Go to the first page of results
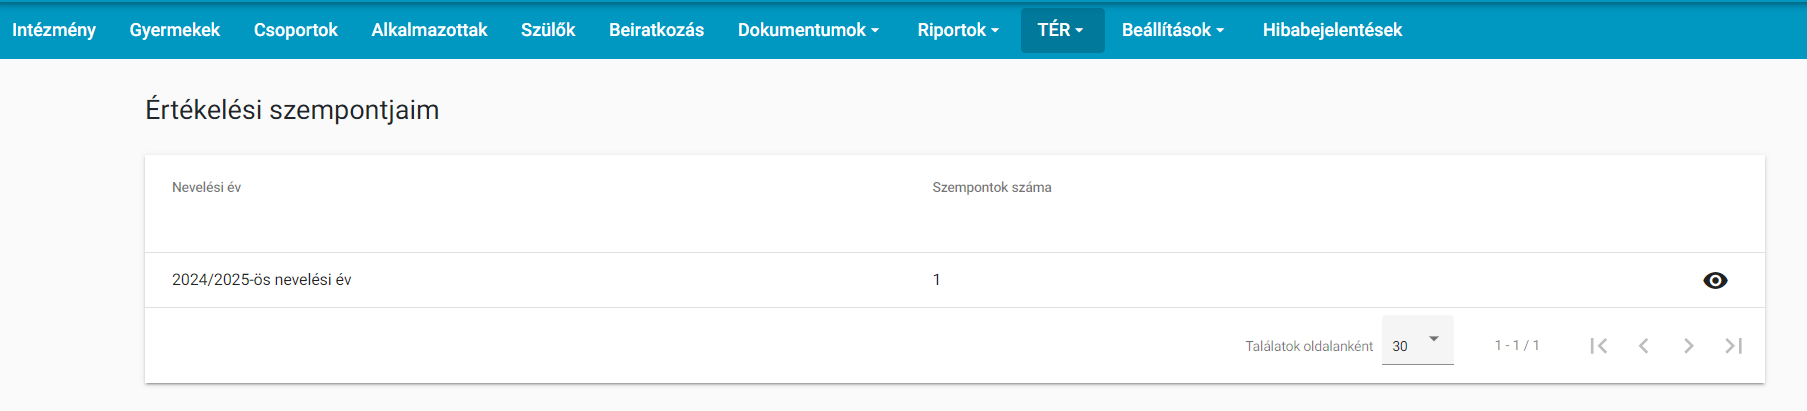The image size is (1807, 411). (x=1599, y=346)
